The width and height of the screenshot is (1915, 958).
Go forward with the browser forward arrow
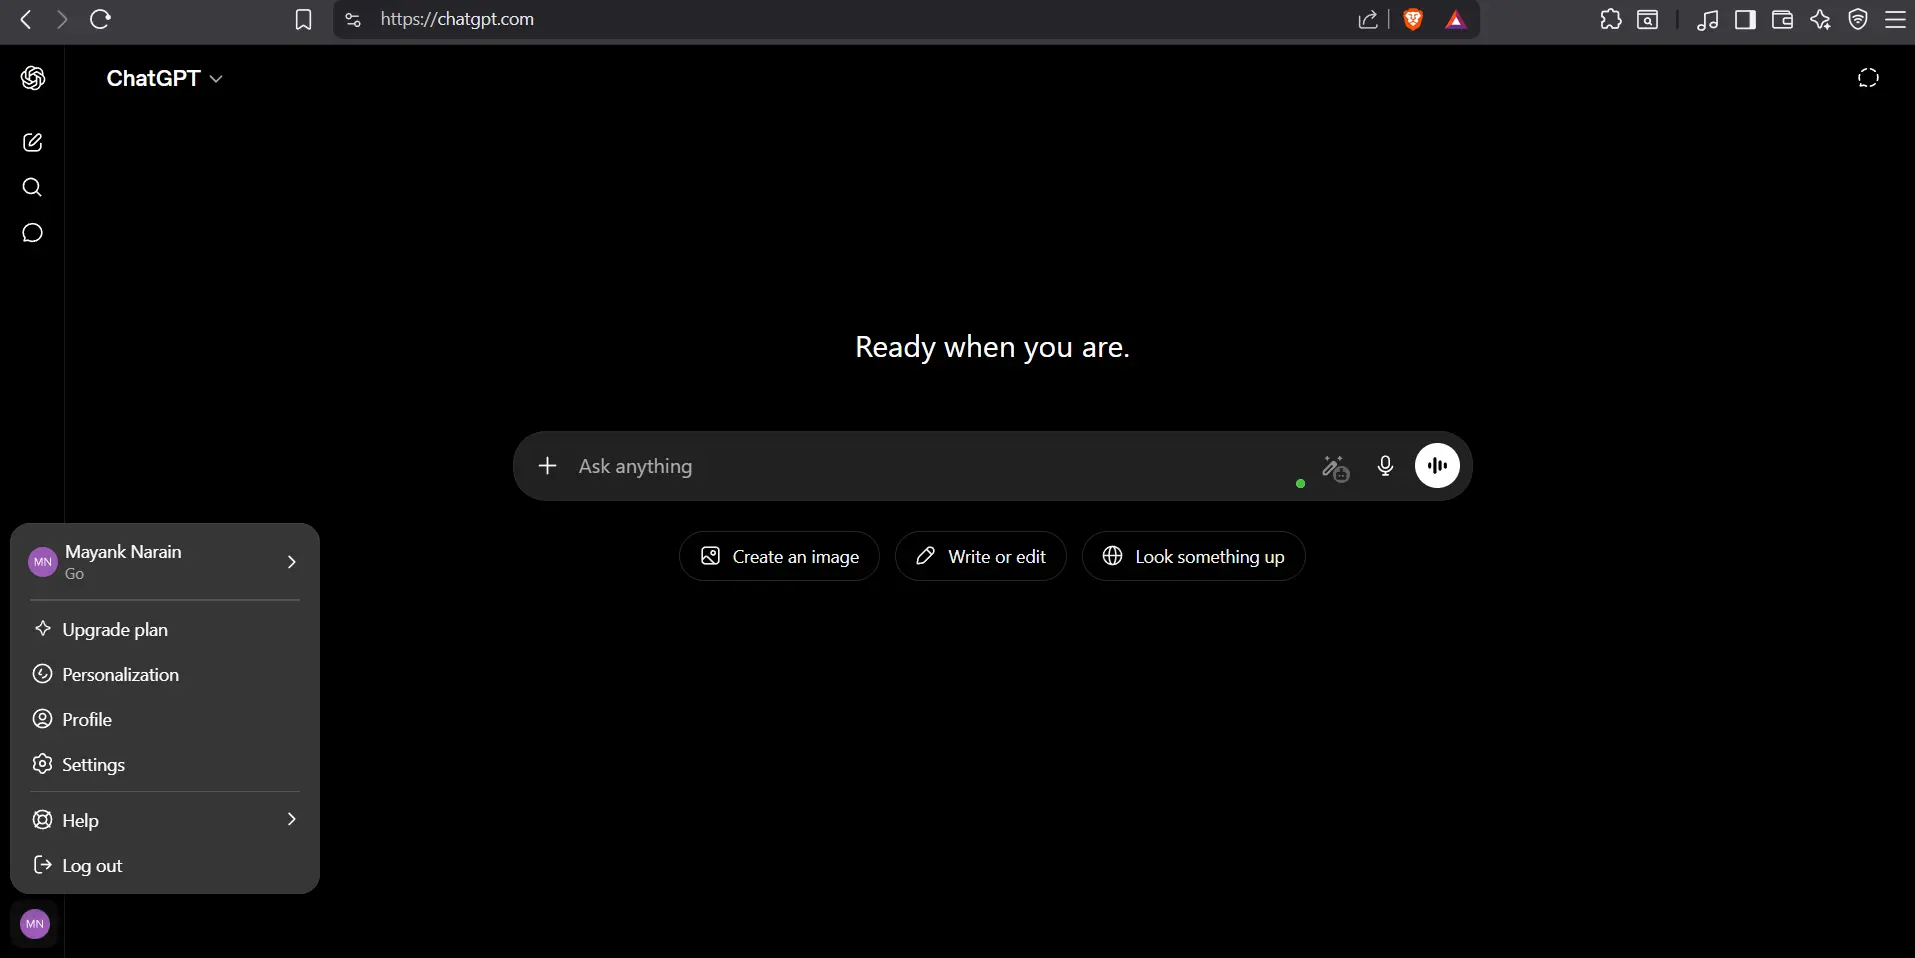62,19
